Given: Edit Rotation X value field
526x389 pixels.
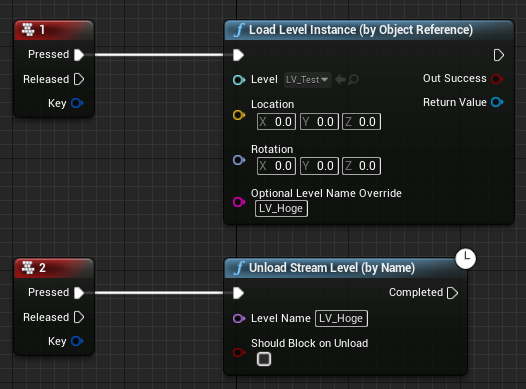Looking at the screenshot, I should tap(276, 166).
